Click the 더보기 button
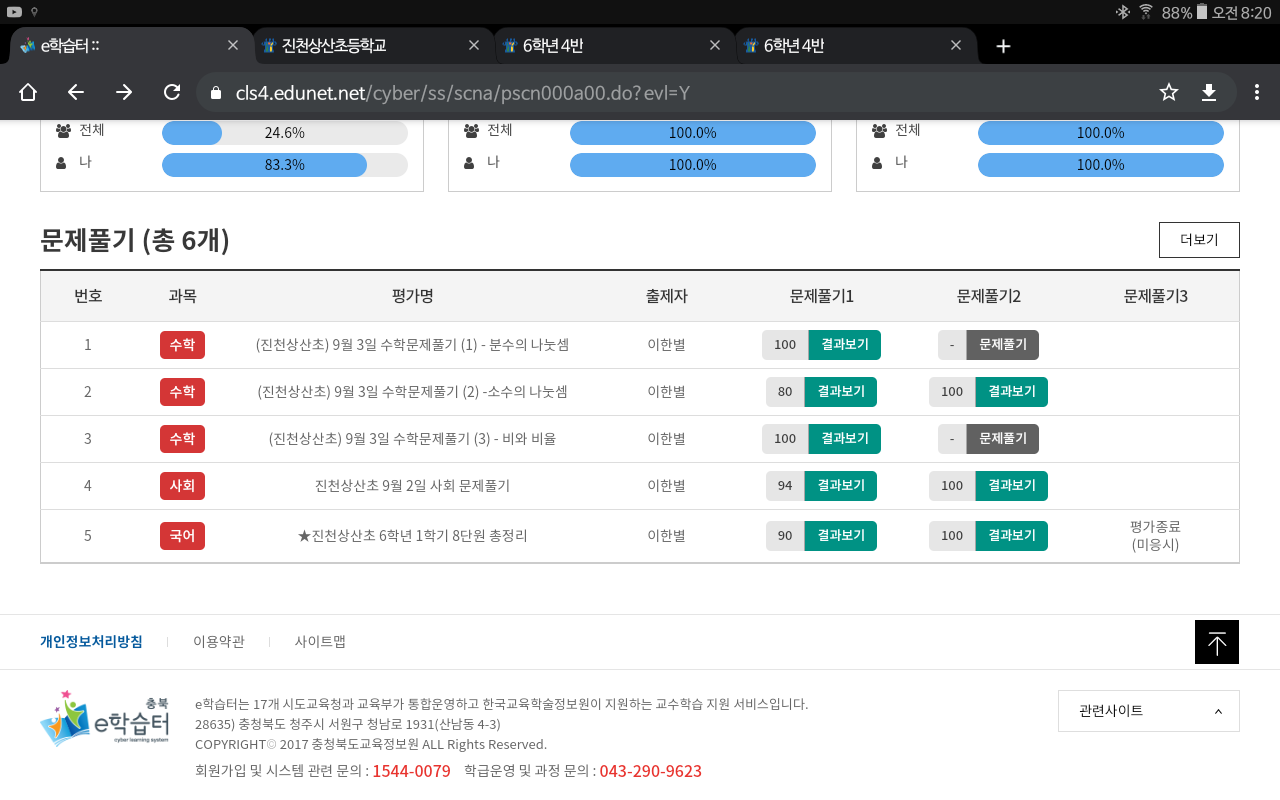 coord(1199,240)
